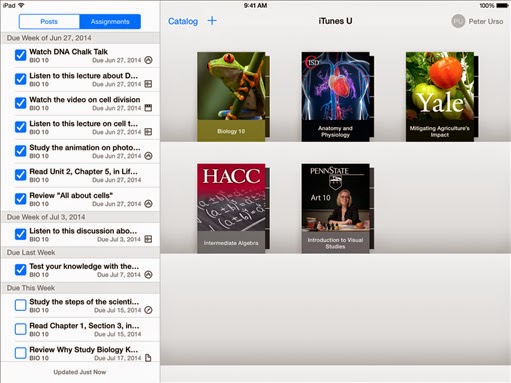Tap Due Week of Jun 27, 2014 header

80,38
